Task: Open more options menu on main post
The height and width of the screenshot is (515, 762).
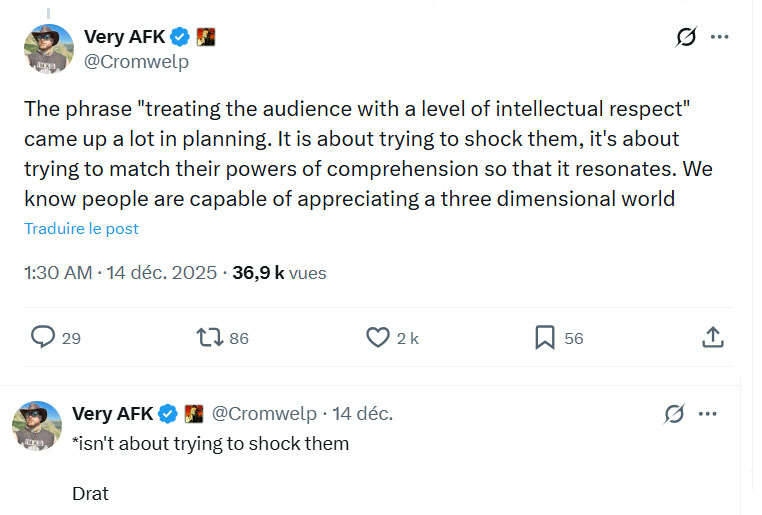Action: click(x=720, y=38)
